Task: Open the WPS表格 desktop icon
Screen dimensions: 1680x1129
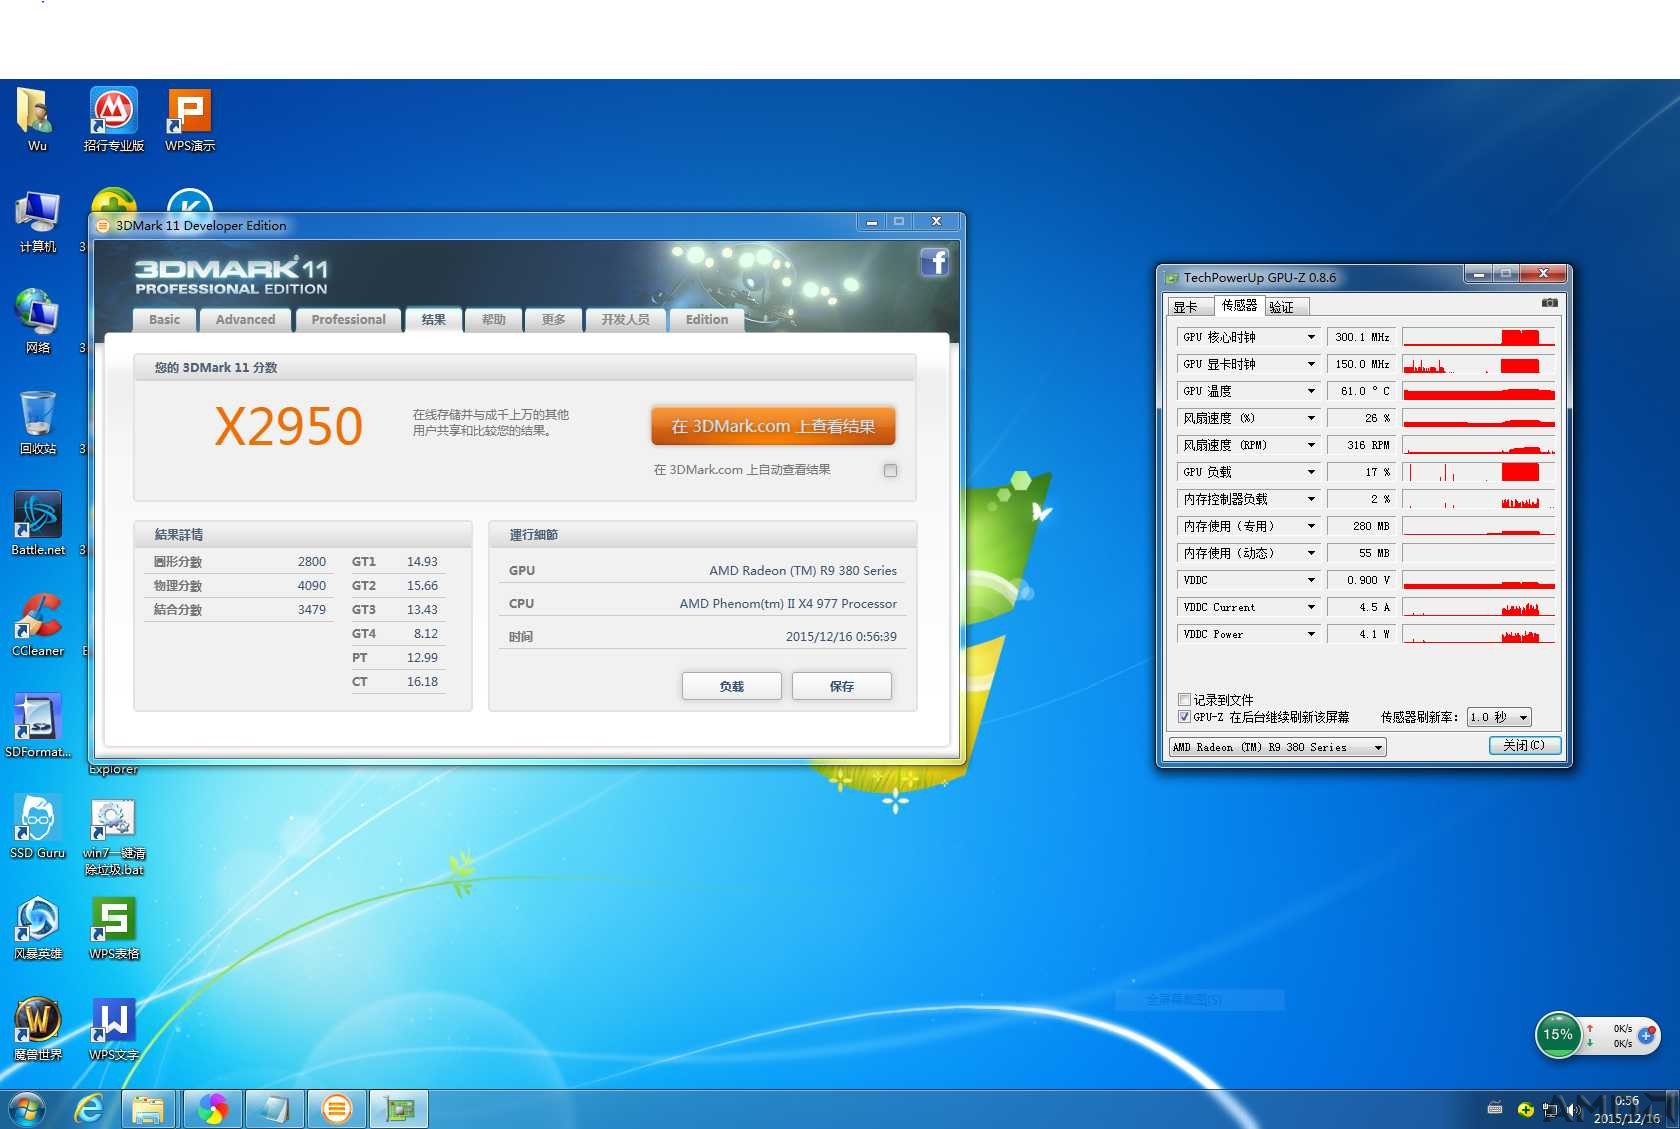Action: [114, 928]
